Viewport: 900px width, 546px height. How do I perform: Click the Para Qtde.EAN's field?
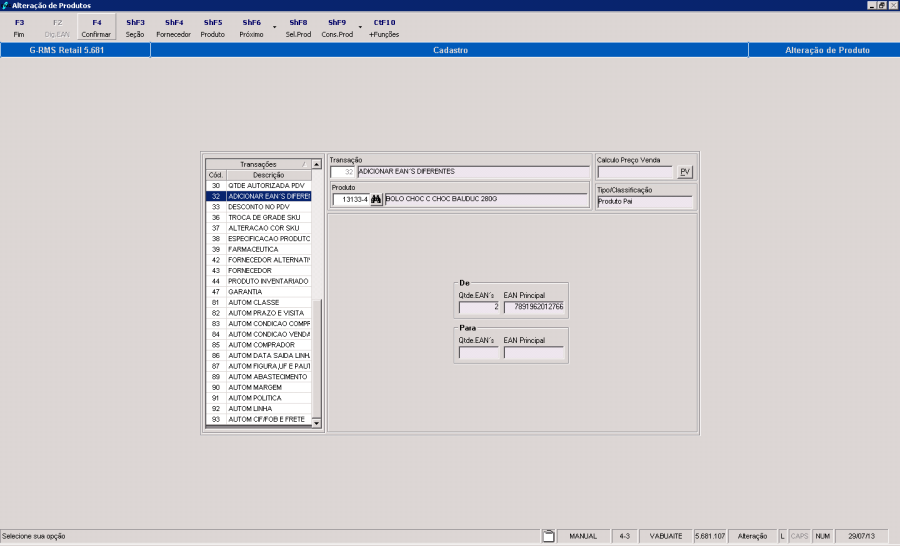pyautogui.click(x=479, y=353)
